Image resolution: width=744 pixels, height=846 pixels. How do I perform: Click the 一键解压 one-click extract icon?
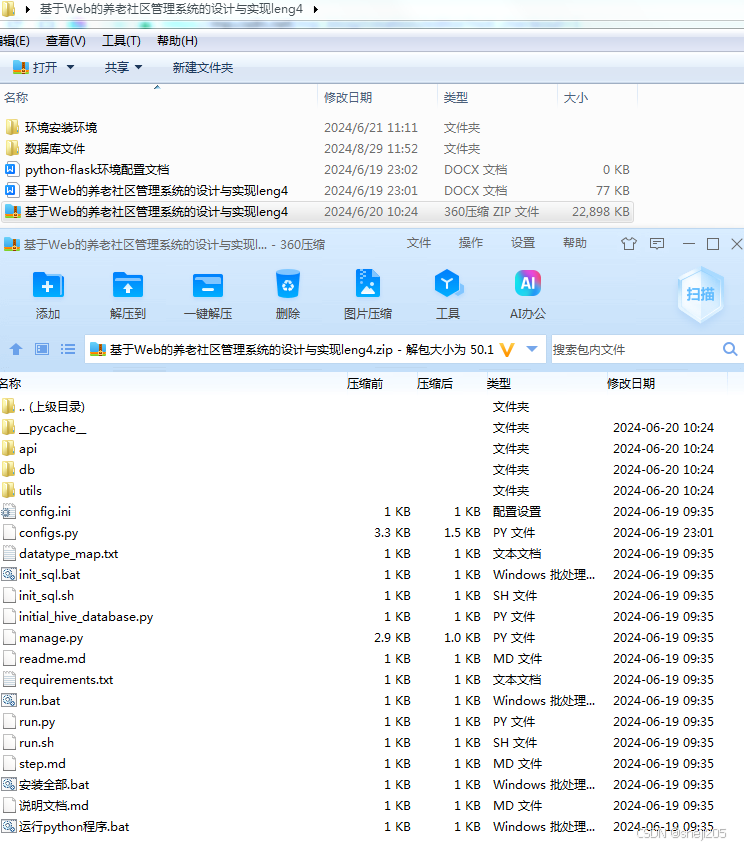[208, 285]
